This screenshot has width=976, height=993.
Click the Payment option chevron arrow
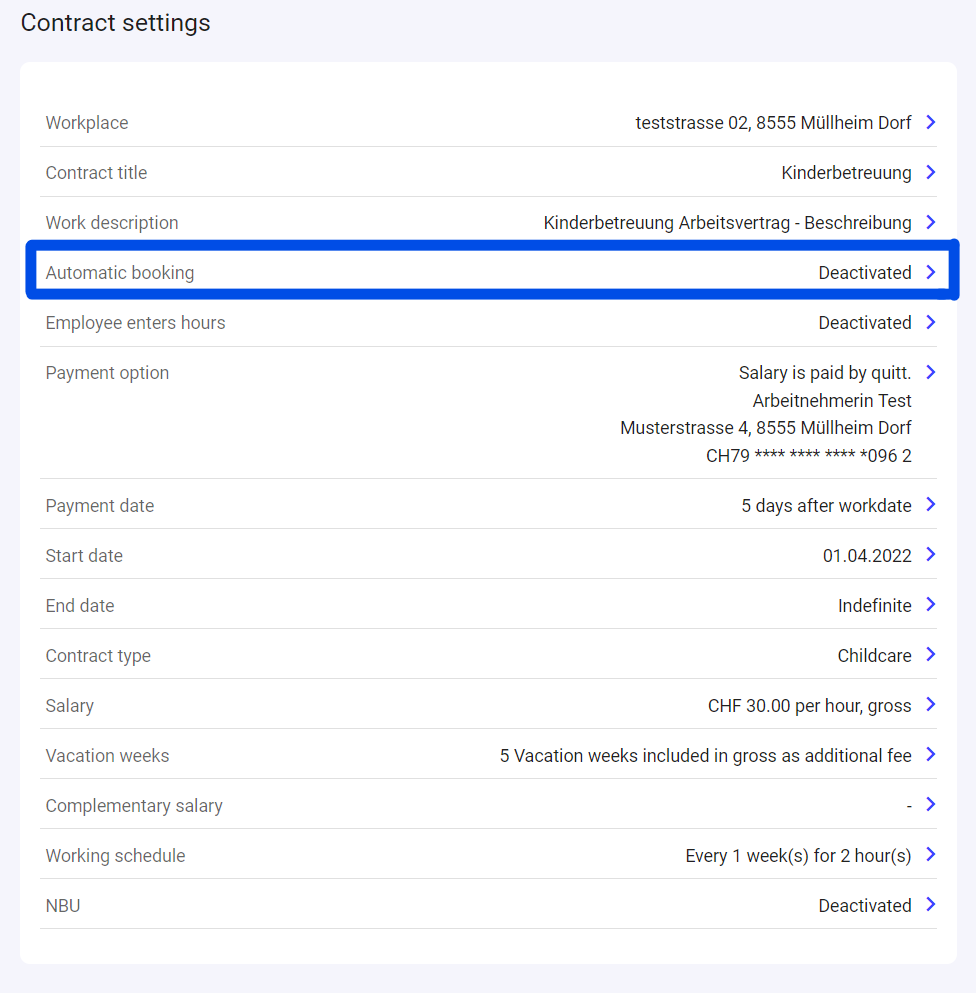tap(930, 372)
